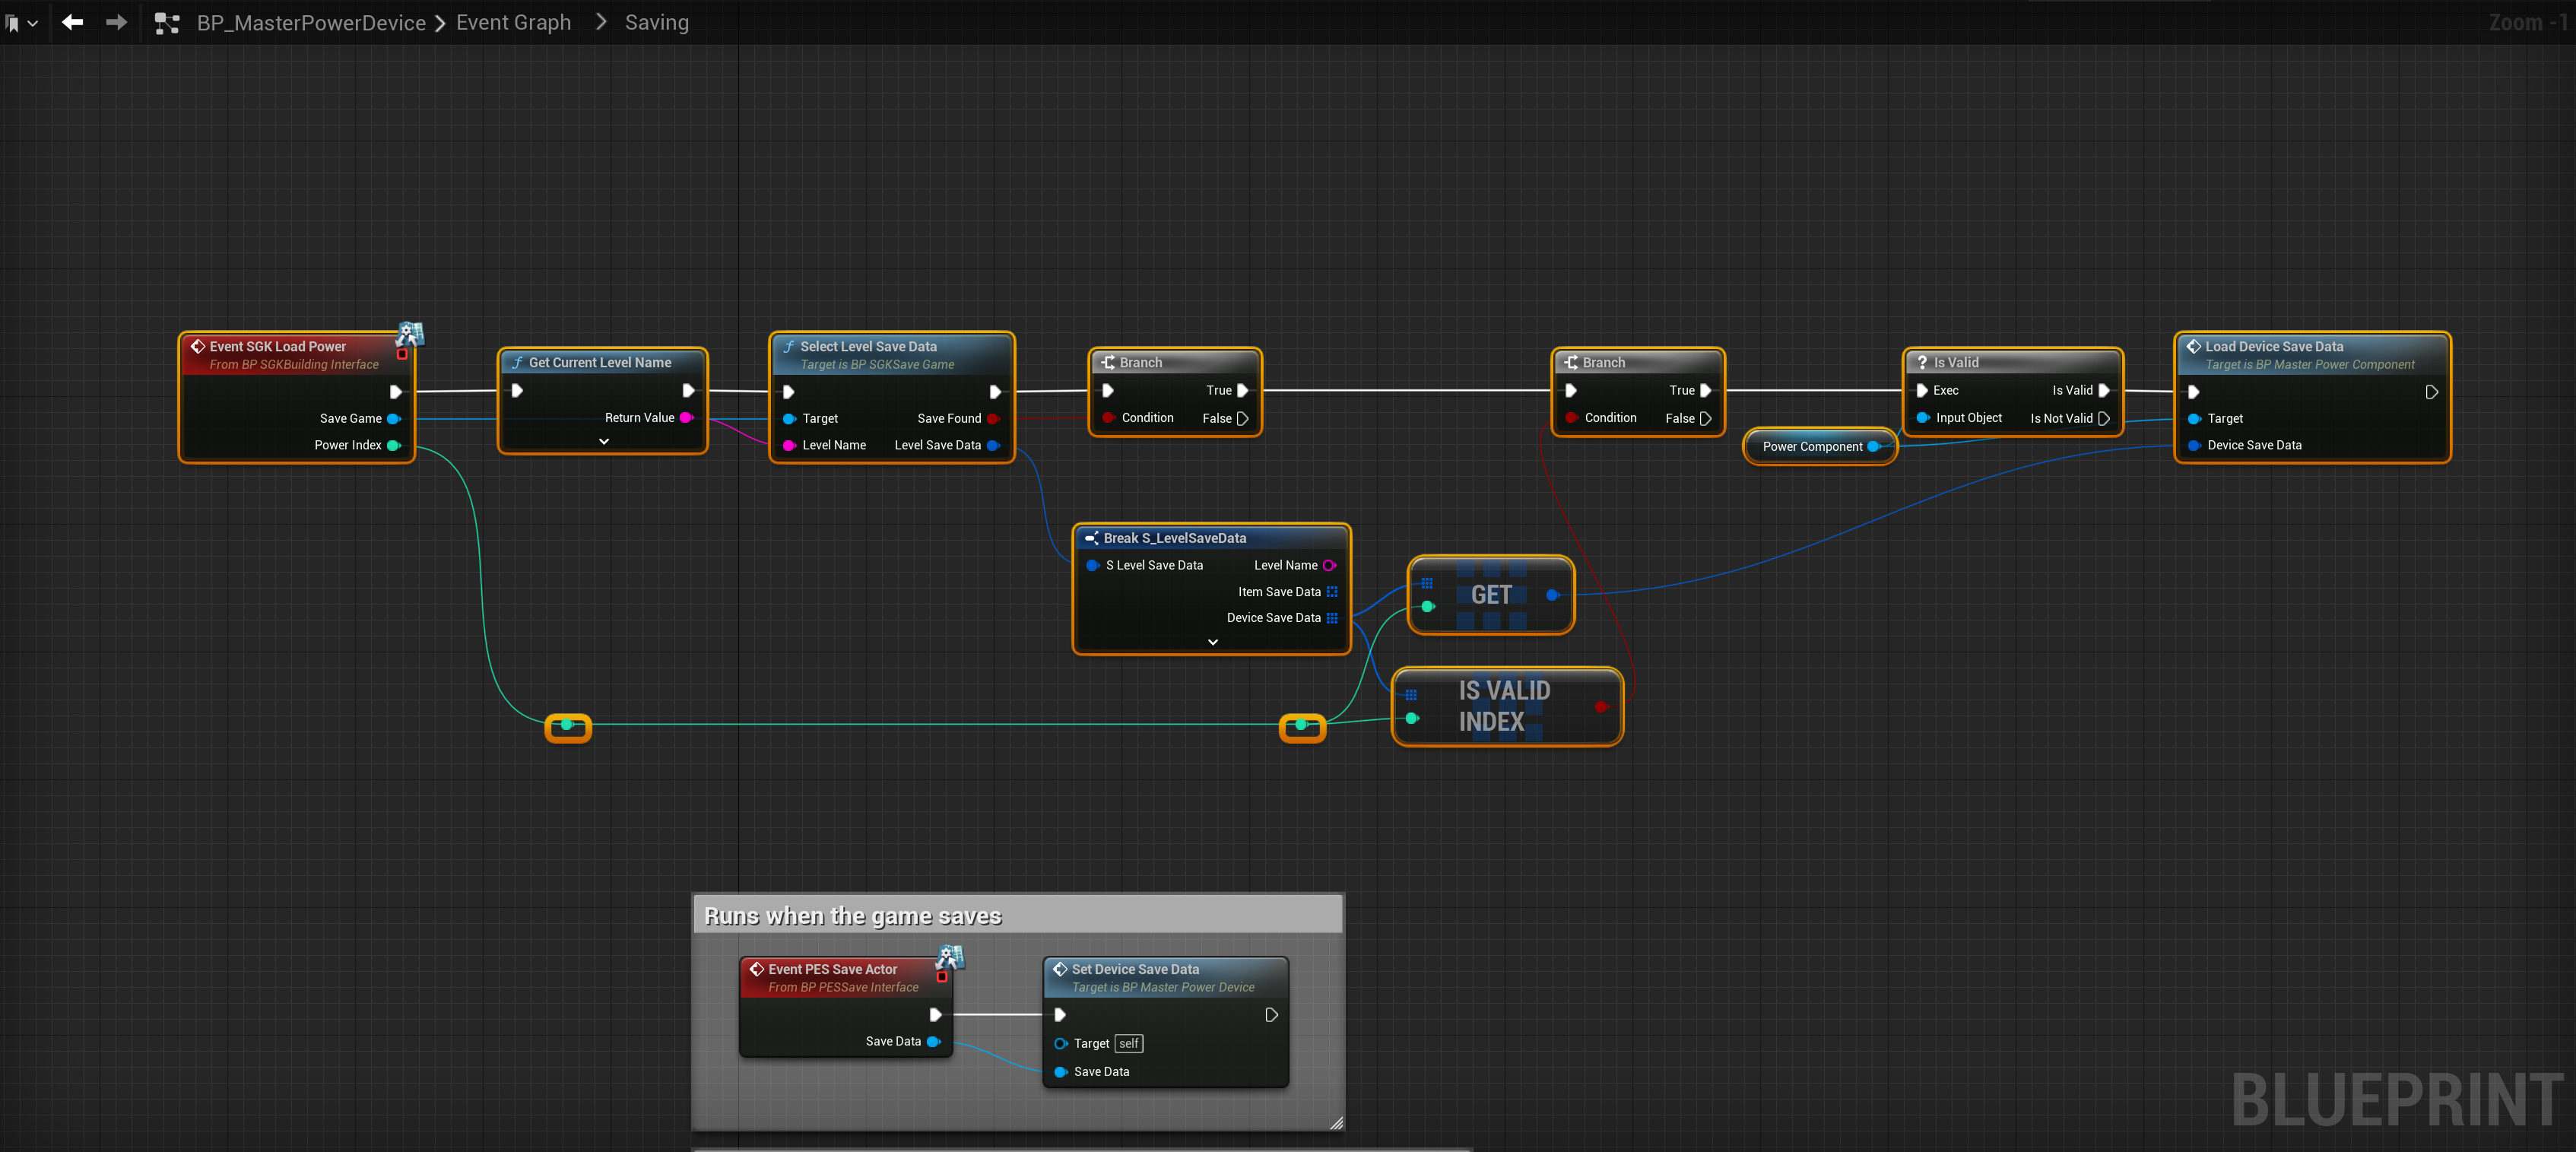Select the GET array node
Image resolution: width=2576 pixels, height=1152 pixels.
(1490, 595)
